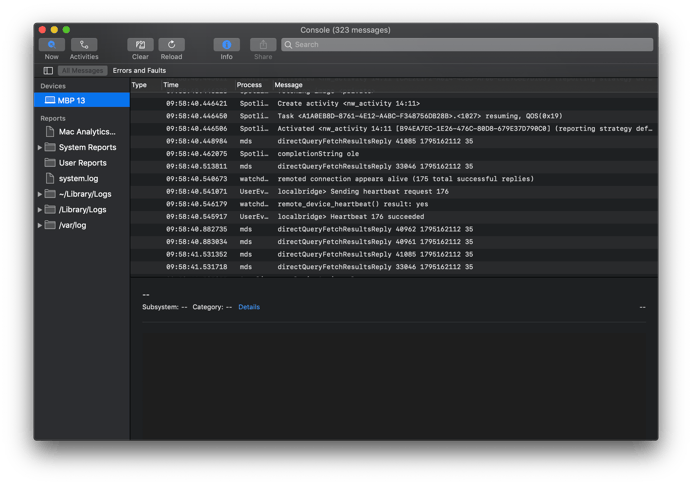Open the Activities view
Screen dimensions: 692x485
(84, 45)
